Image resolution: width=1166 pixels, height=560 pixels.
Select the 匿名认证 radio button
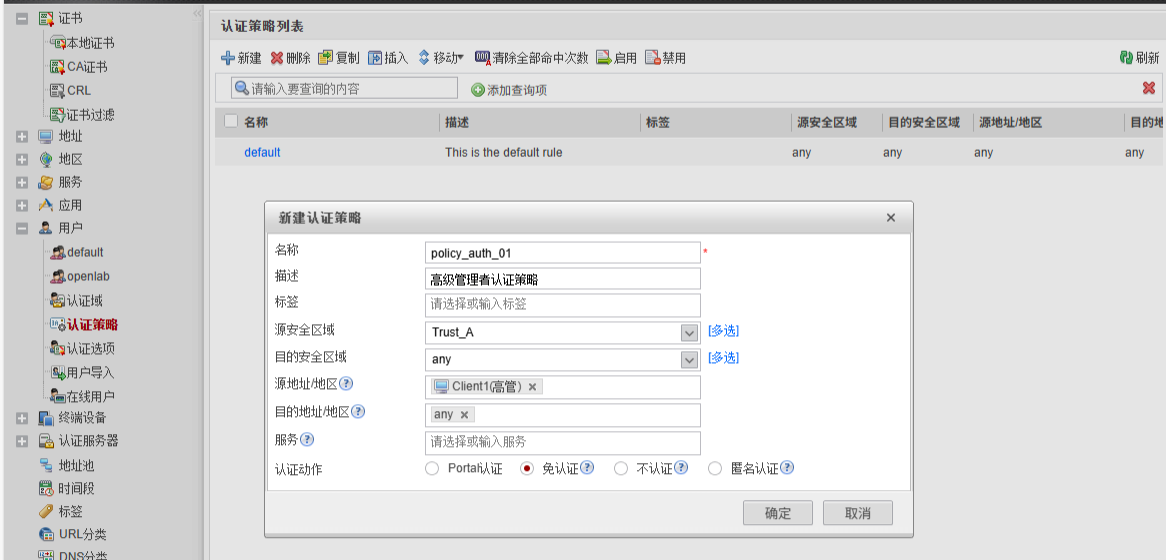click(715, 469)
